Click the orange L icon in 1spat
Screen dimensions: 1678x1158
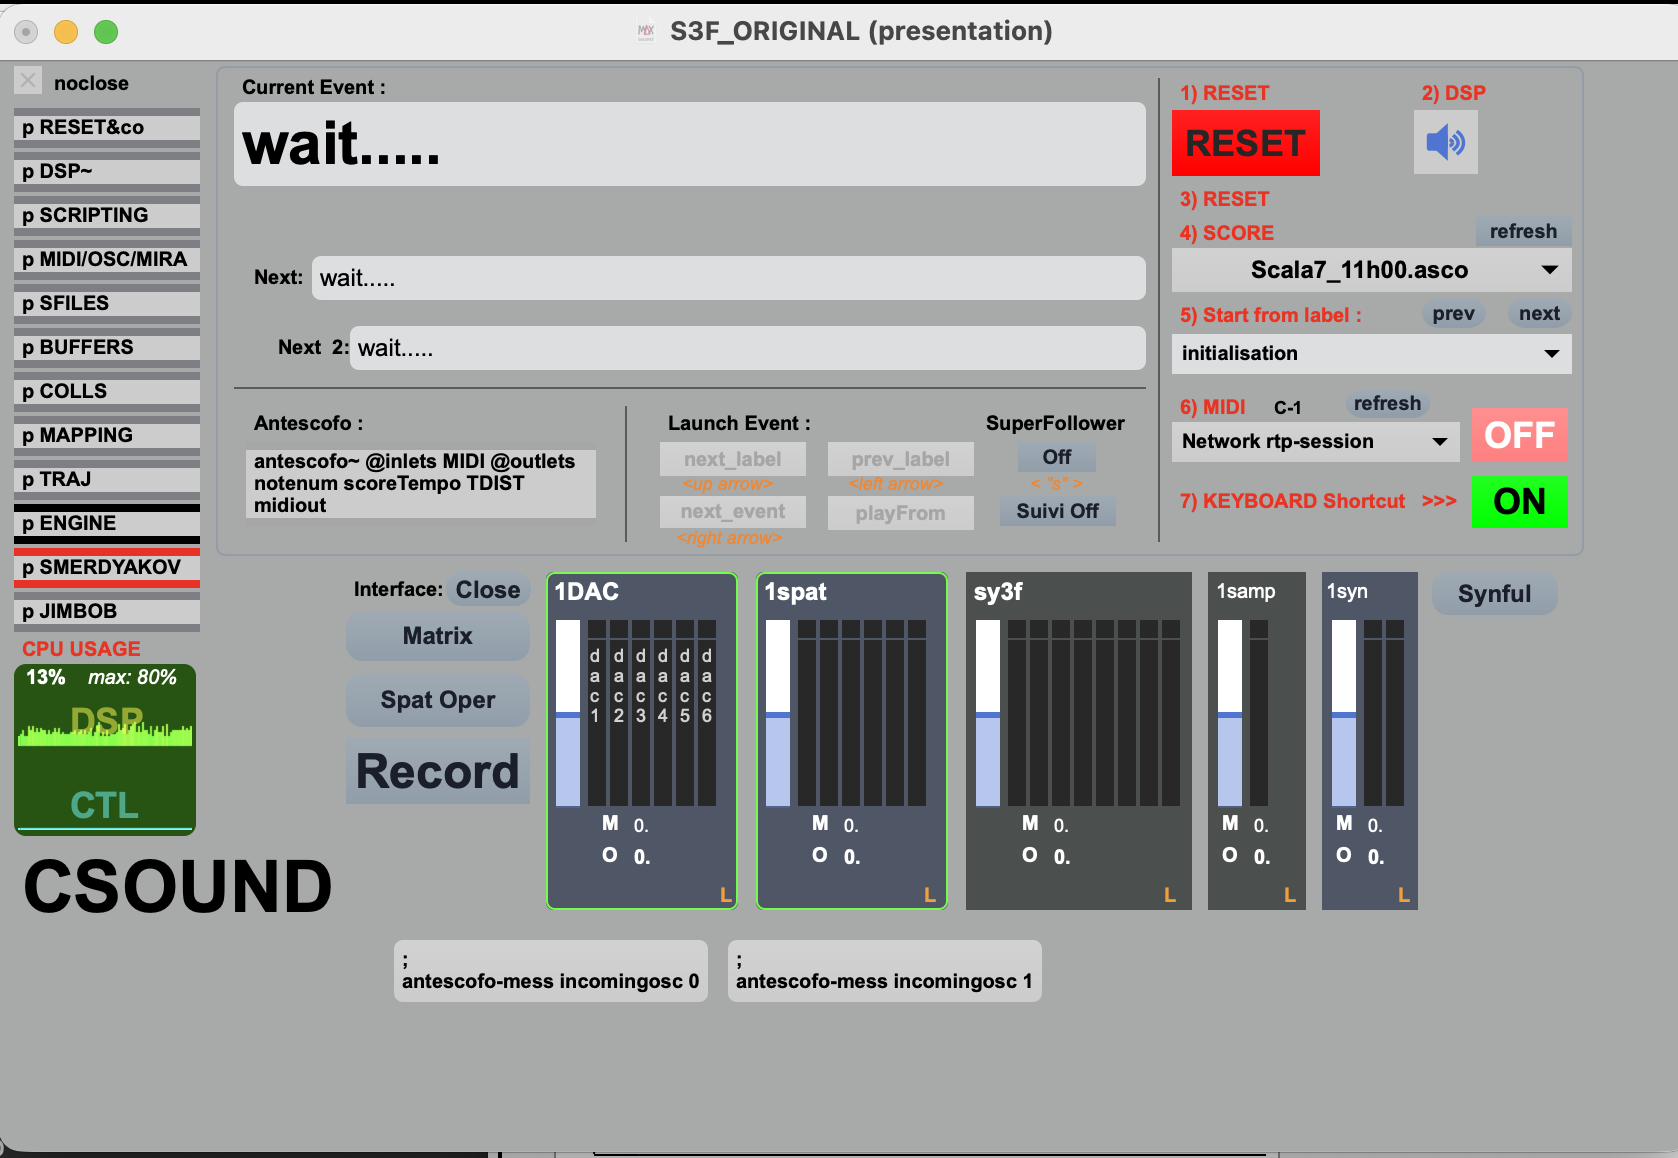click(x=930, y=895)
